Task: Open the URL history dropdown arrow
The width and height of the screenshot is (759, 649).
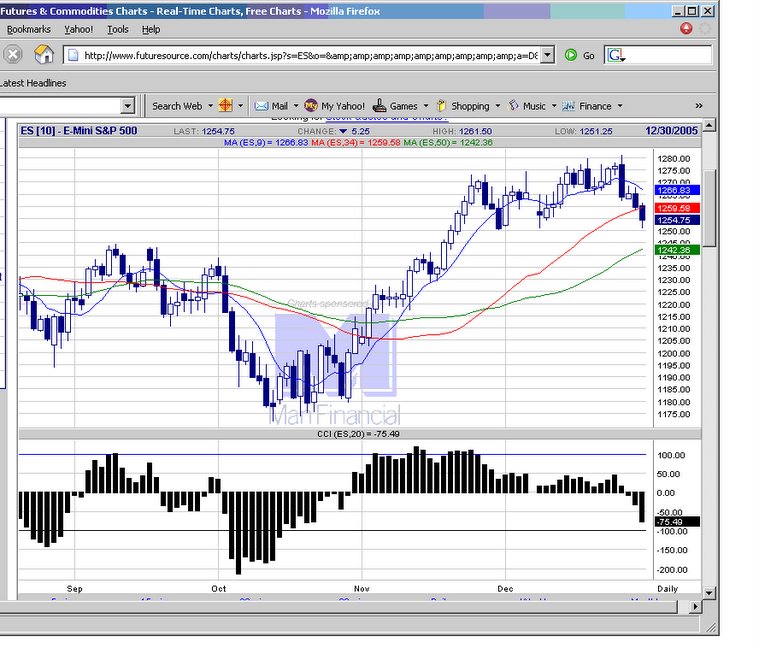Action: [x=547, y=55]
